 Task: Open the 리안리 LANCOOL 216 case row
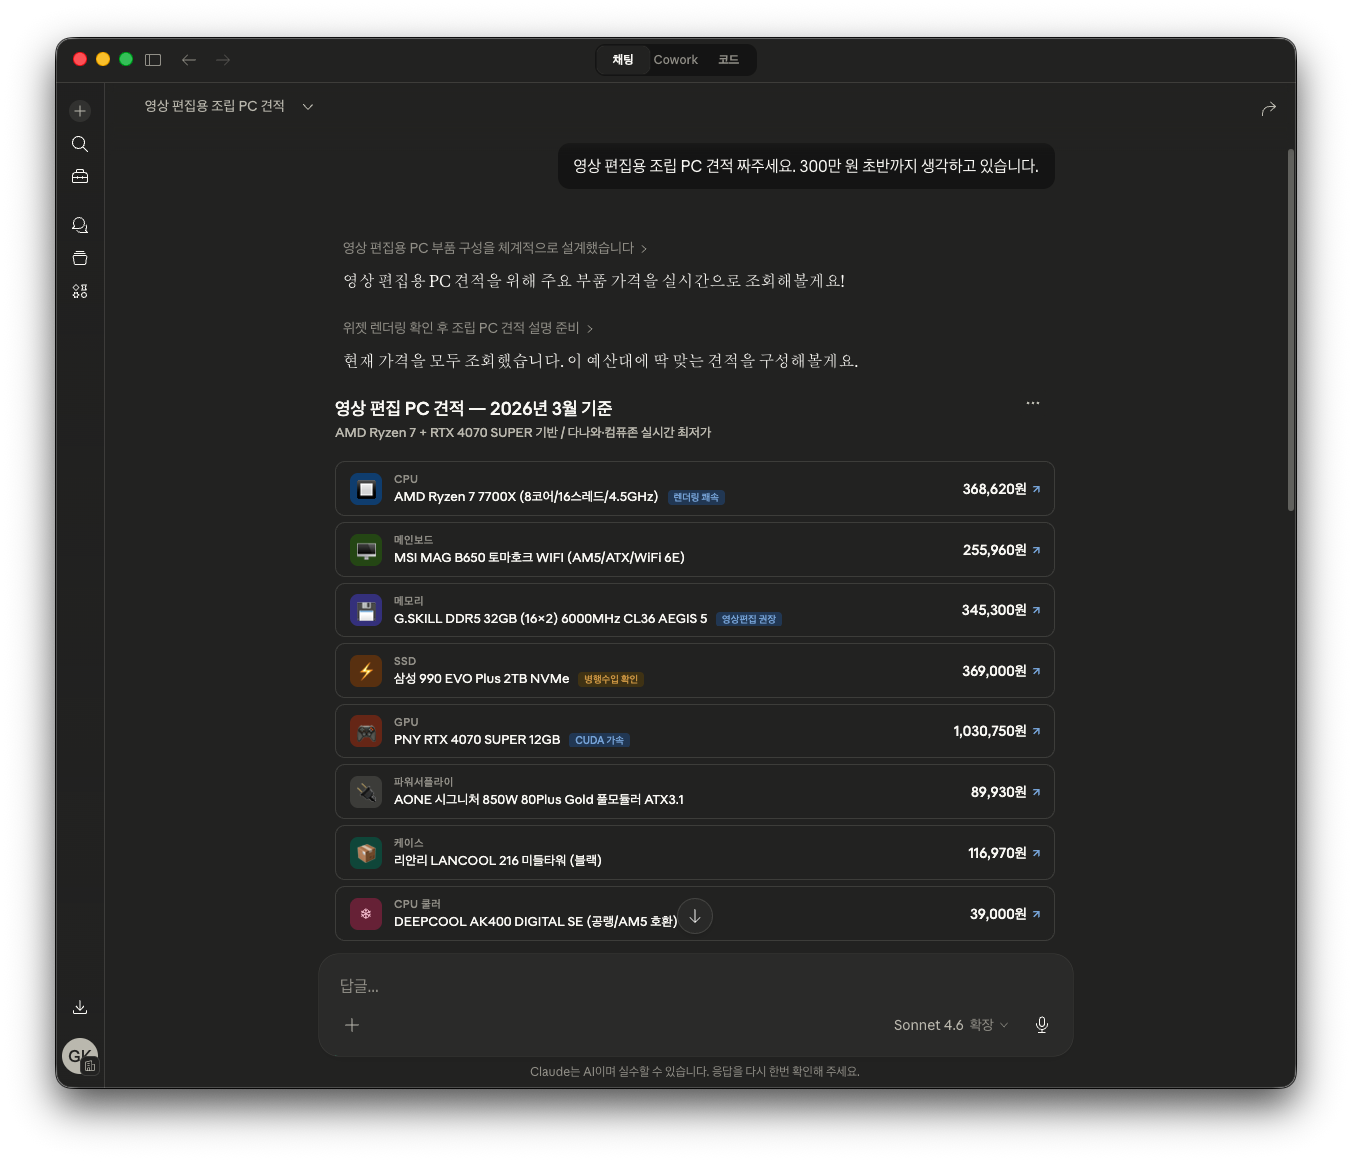point(695,853)
